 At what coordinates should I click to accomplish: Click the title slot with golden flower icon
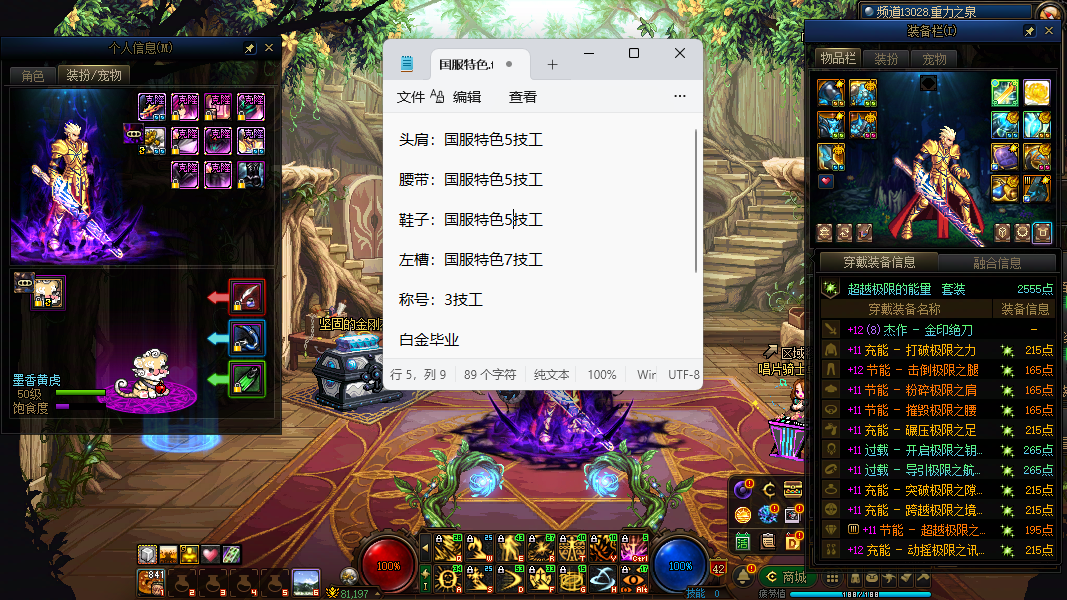[x=1037, y=93]
